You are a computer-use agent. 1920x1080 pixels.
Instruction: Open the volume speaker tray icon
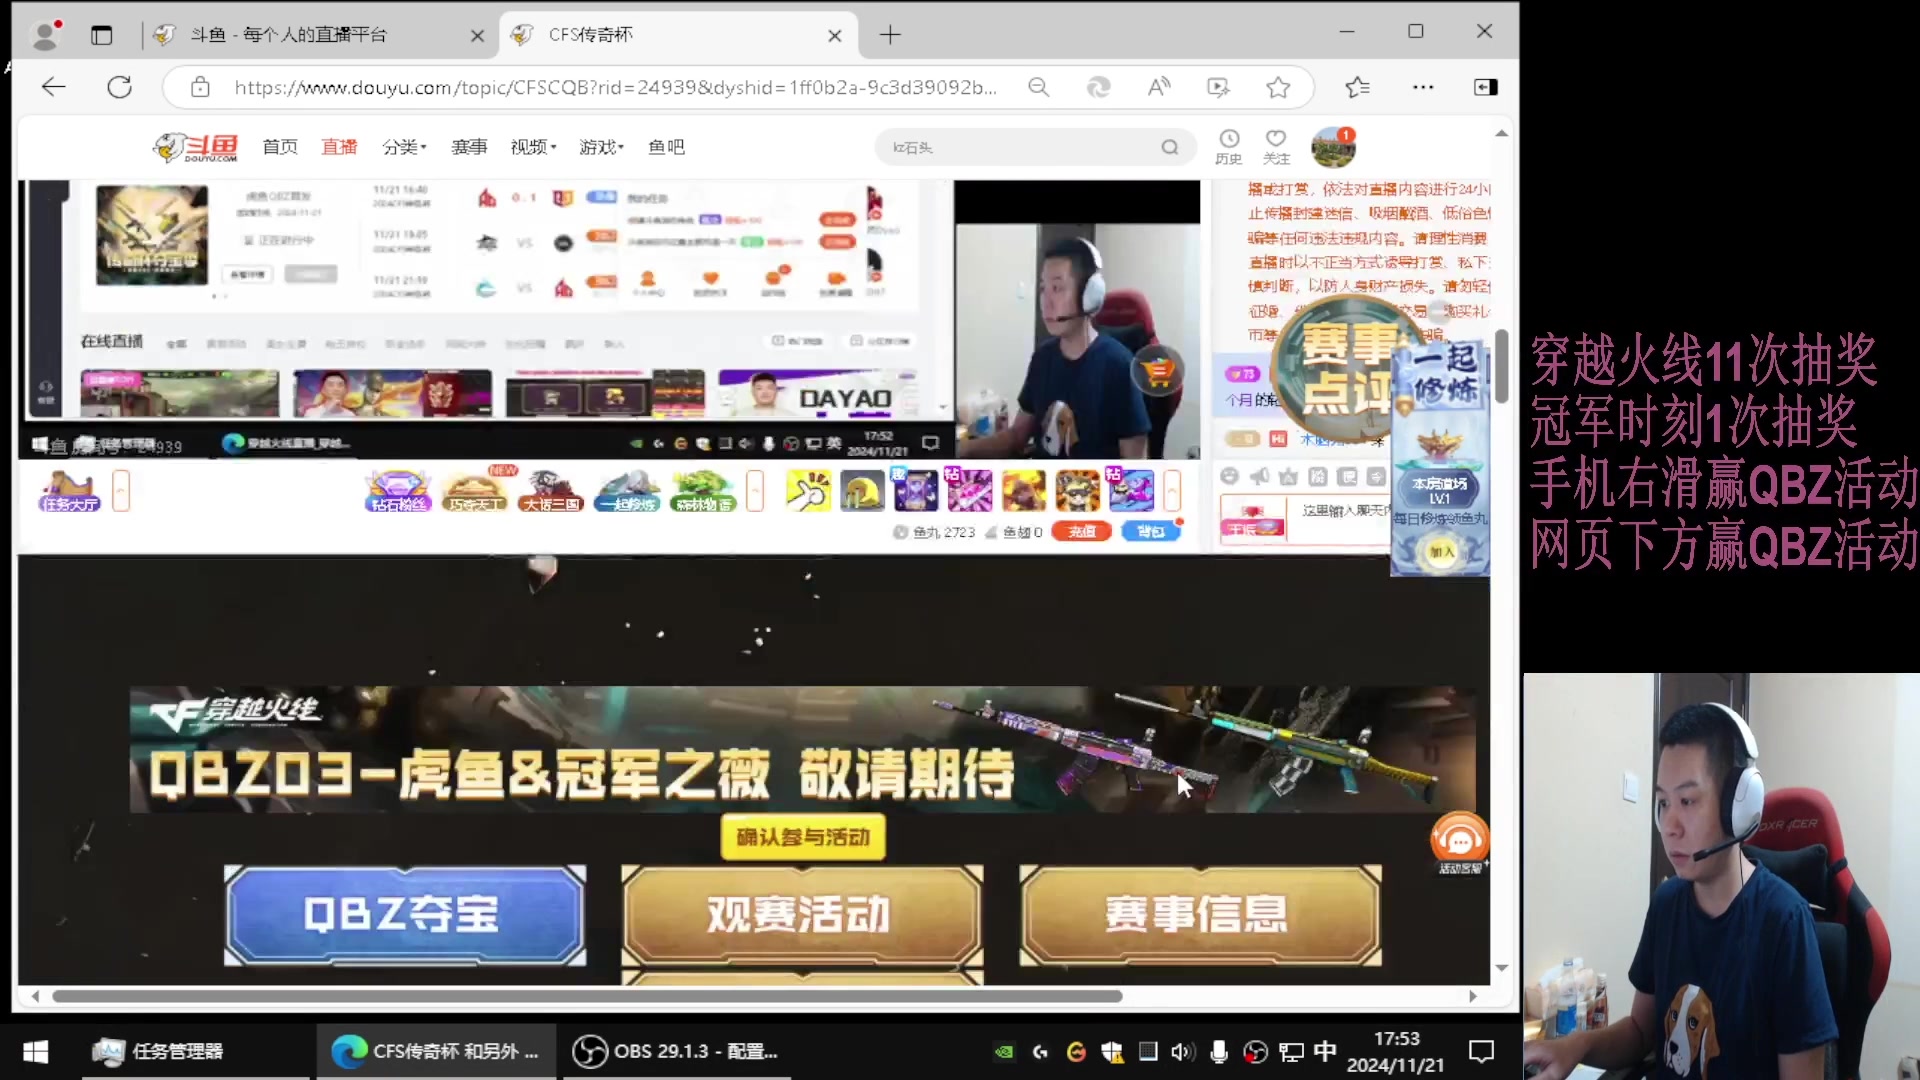point(1183,1052)
